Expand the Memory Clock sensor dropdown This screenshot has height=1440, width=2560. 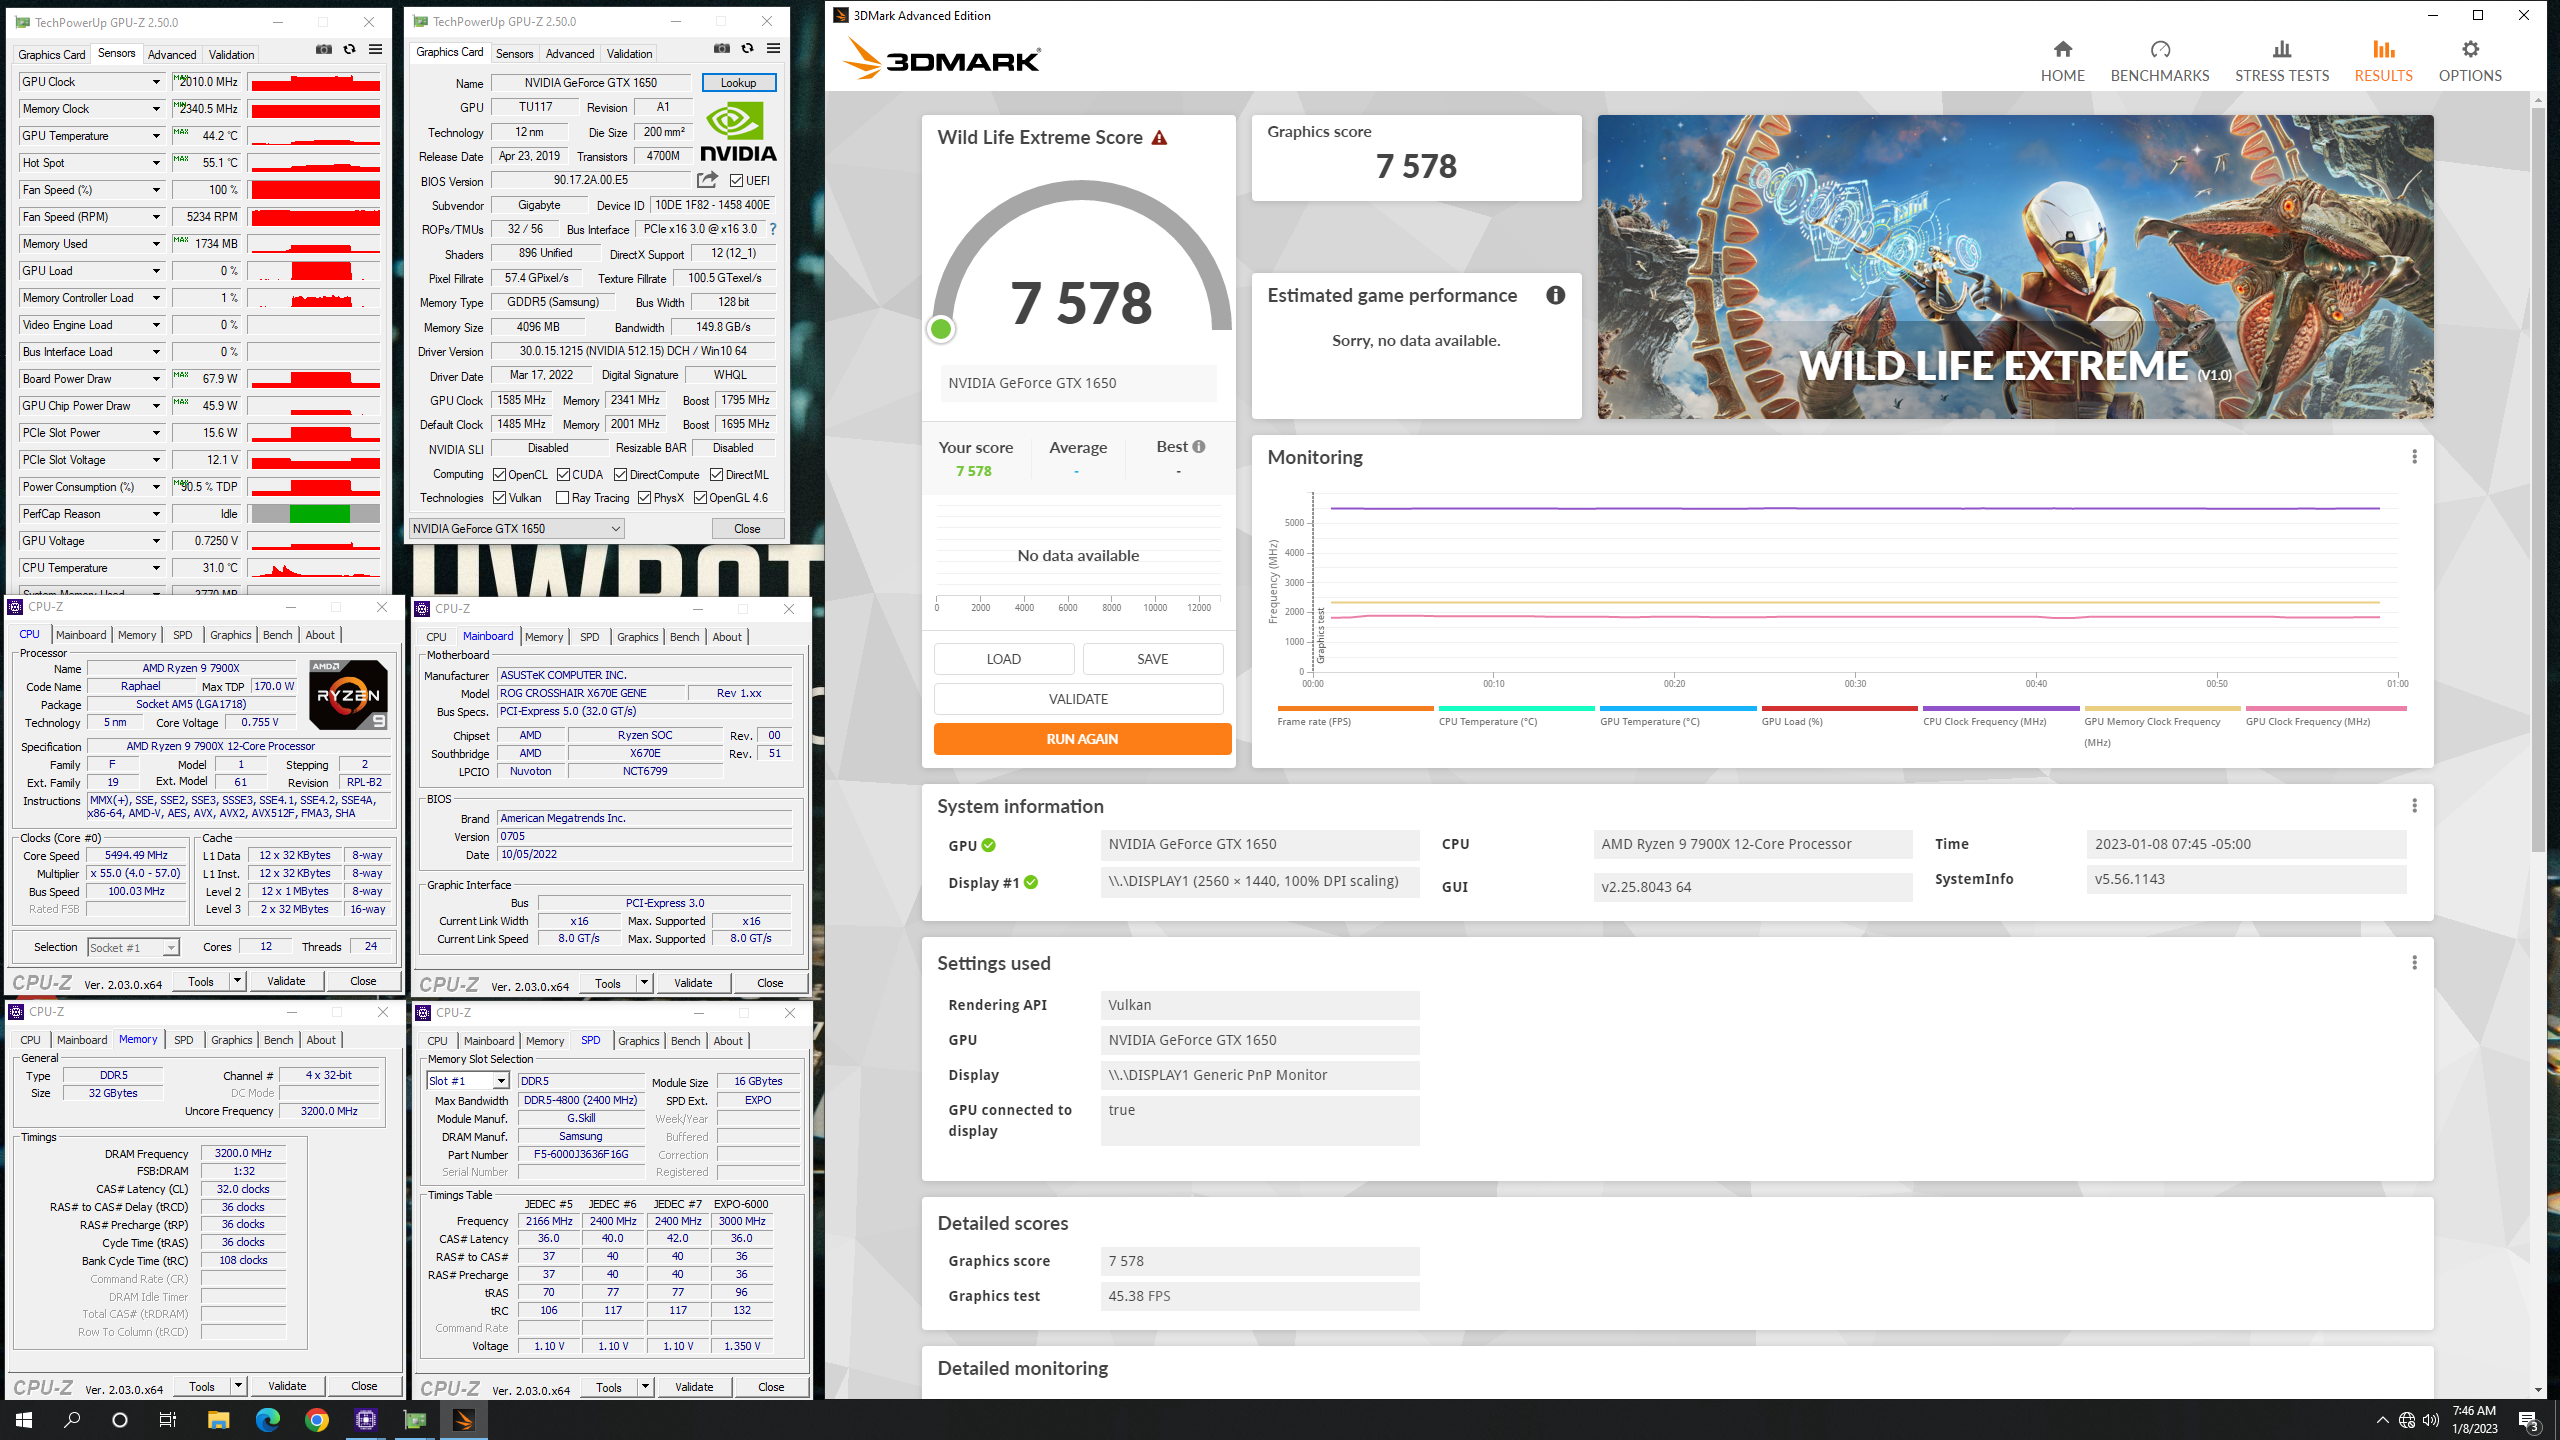tap(156, 109)
